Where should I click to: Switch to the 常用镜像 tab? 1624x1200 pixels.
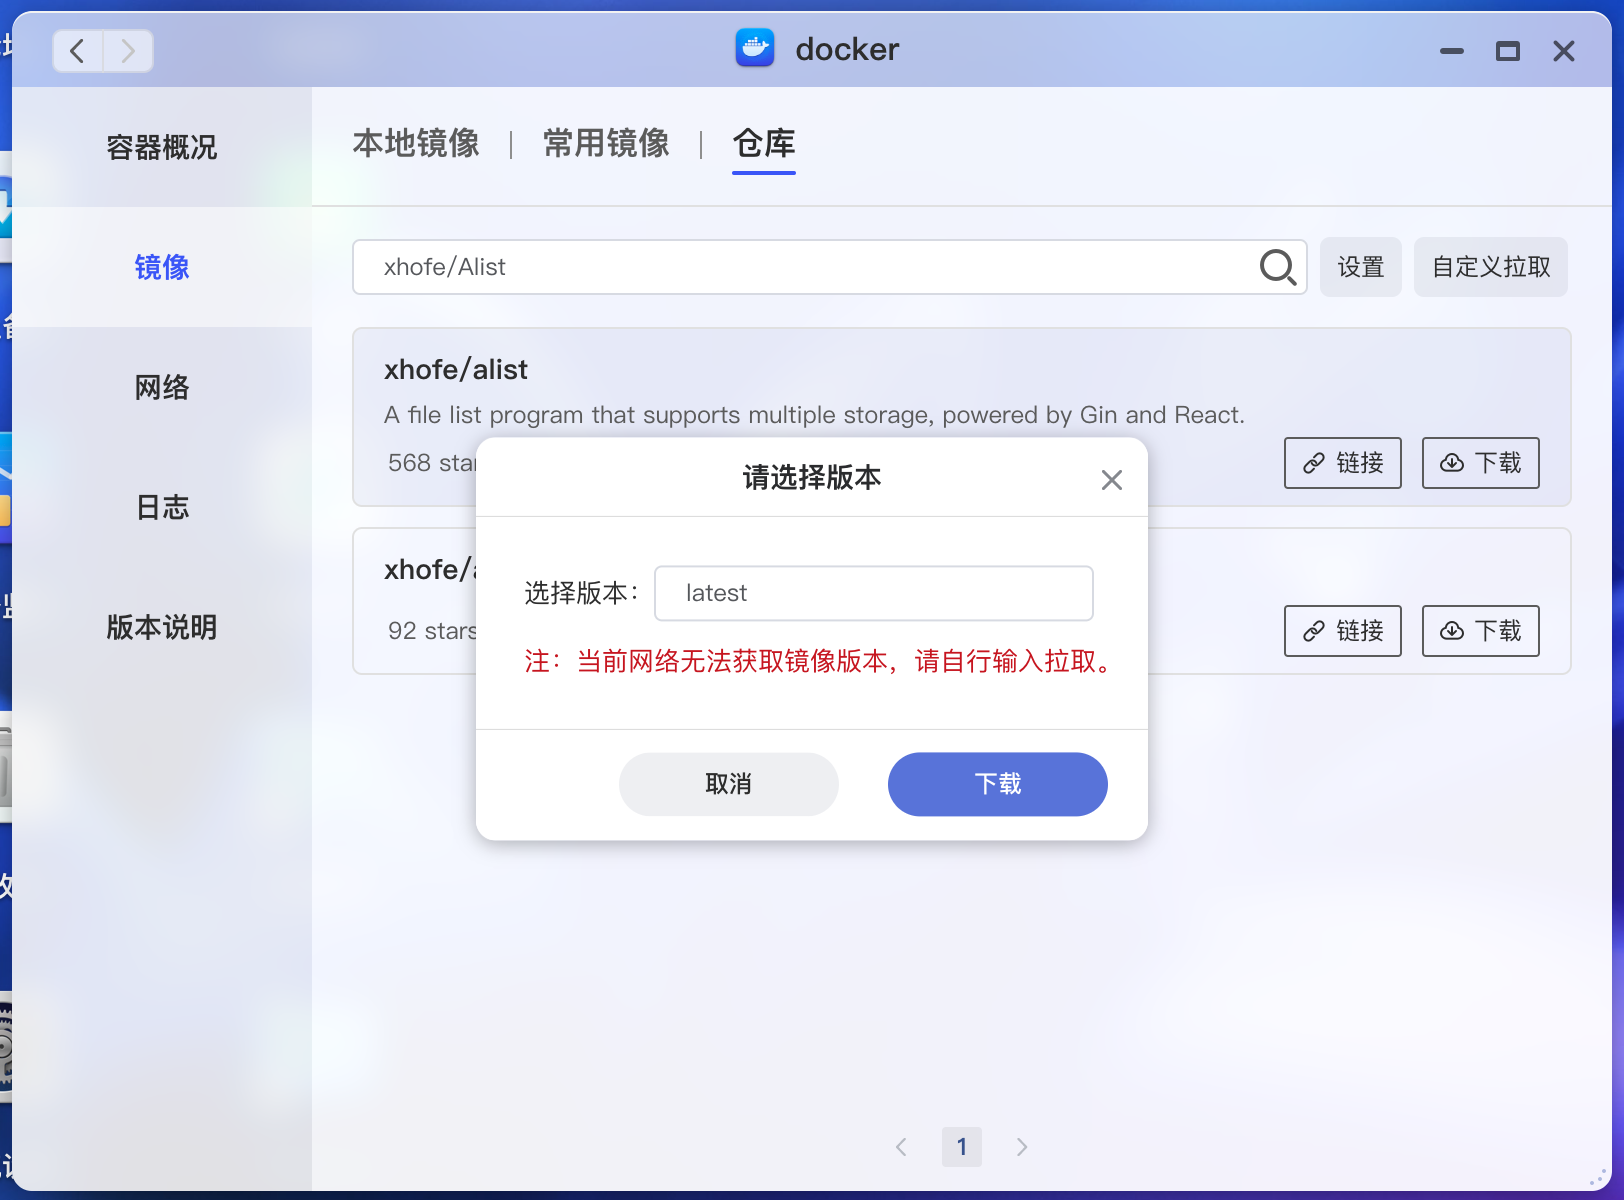(606, 144)
